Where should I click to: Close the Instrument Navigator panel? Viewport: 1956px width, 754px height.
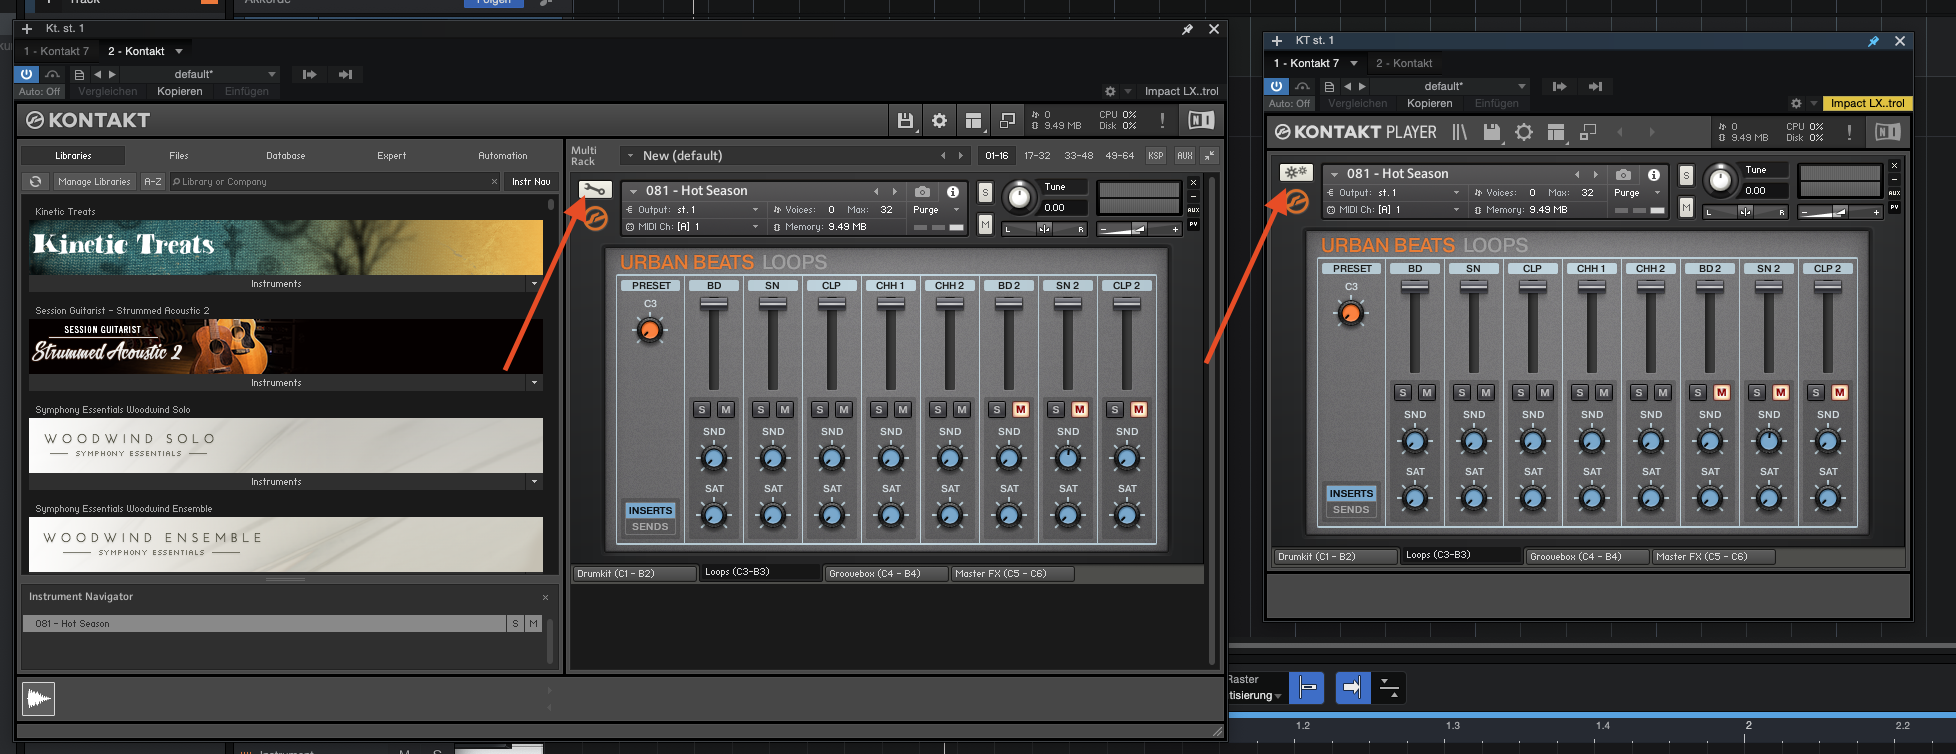(x=545, y=597)
